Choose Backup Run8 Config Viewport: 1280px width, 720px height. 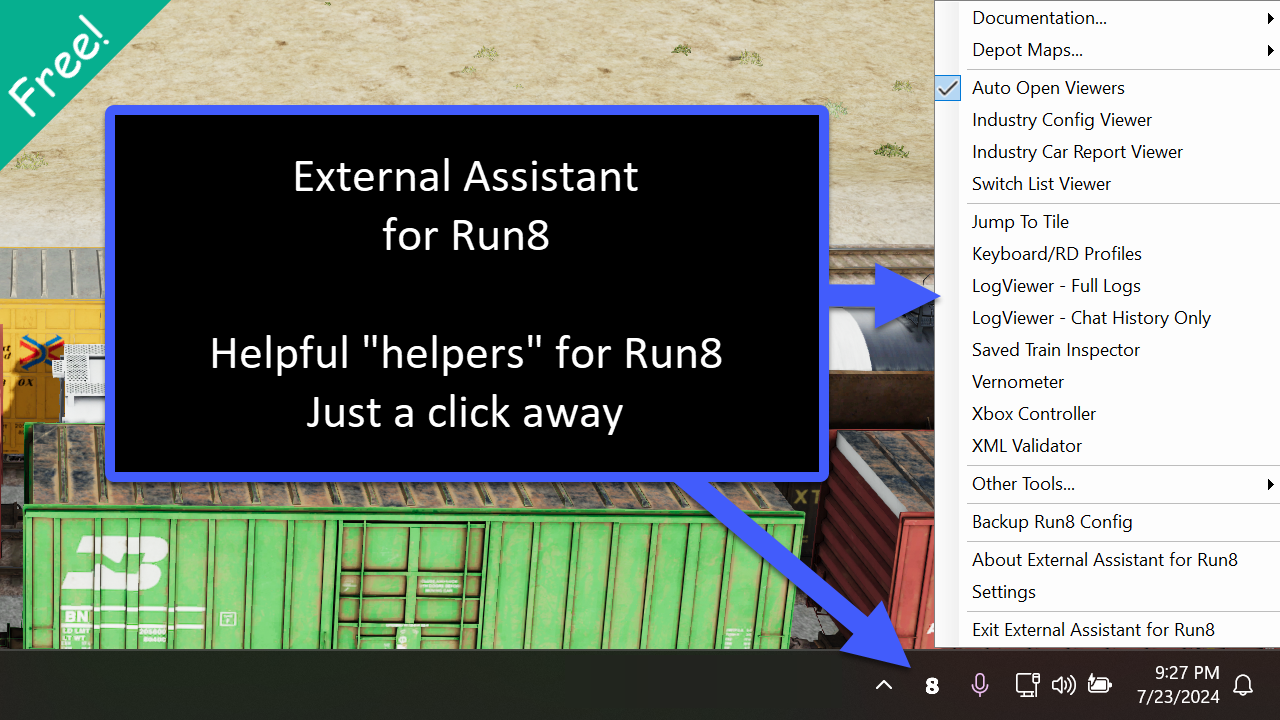coord(1052,522)
